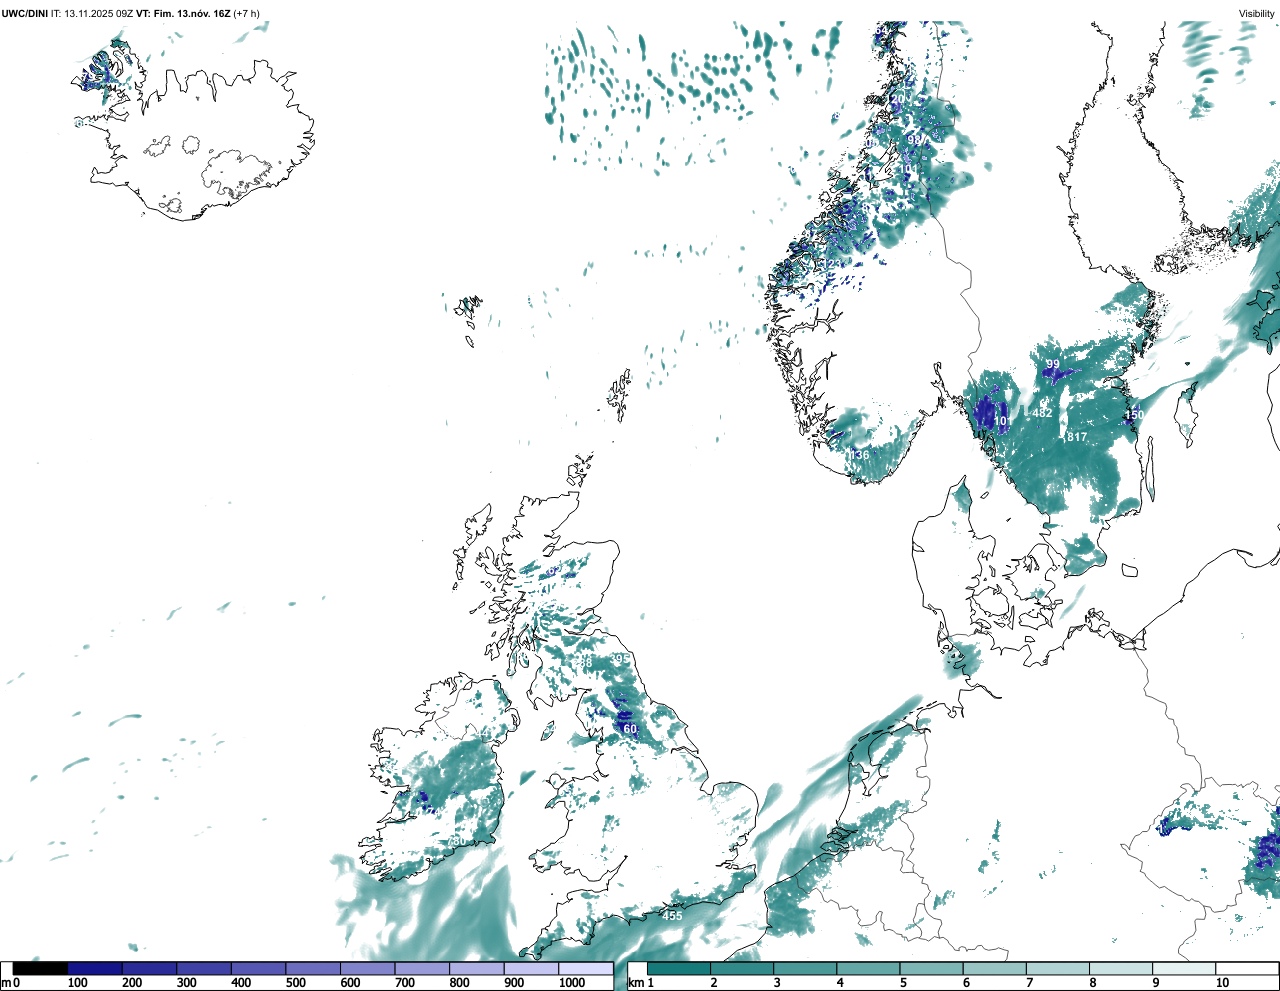Choose the 5 km teal legend swatch
The width and height of the screenshot is (1280, 991).
click(x=932, y=969)
